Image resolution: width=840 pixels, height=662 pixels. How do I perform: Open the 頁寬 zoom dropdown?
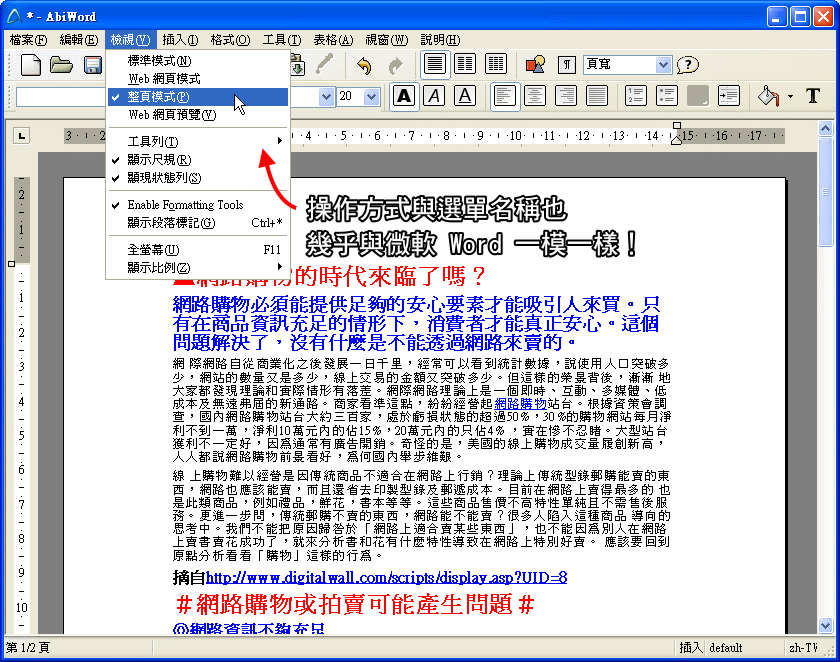(663, 65)
